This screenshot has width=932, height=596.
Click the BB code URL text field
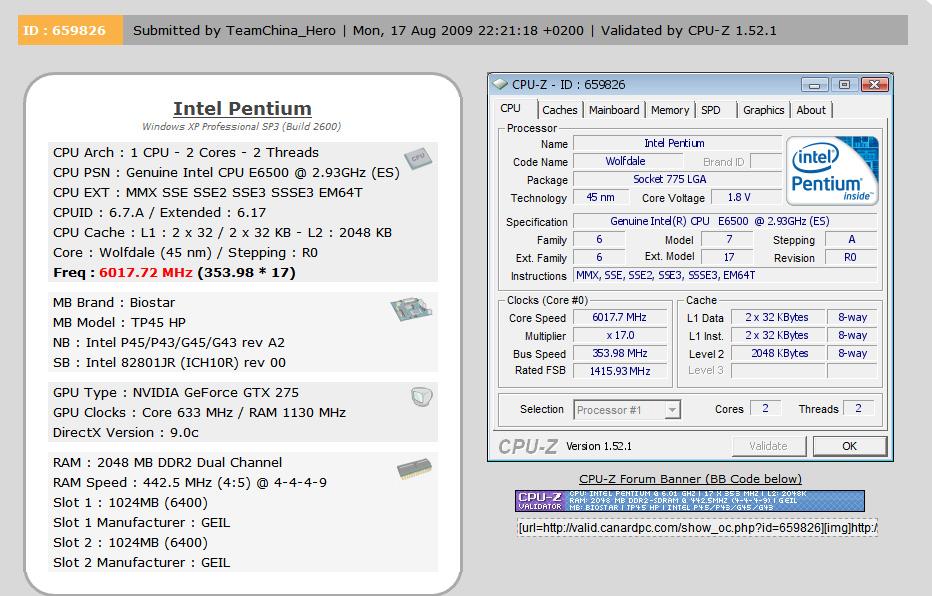pos(698,528)
